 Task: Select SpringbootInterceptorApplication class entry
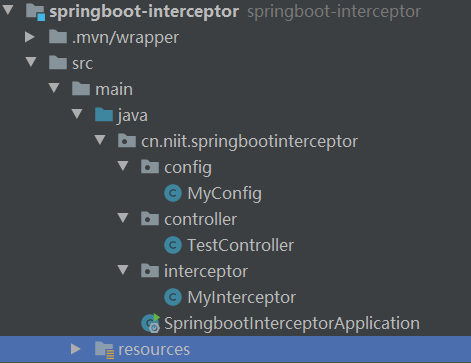click(292, 324)
